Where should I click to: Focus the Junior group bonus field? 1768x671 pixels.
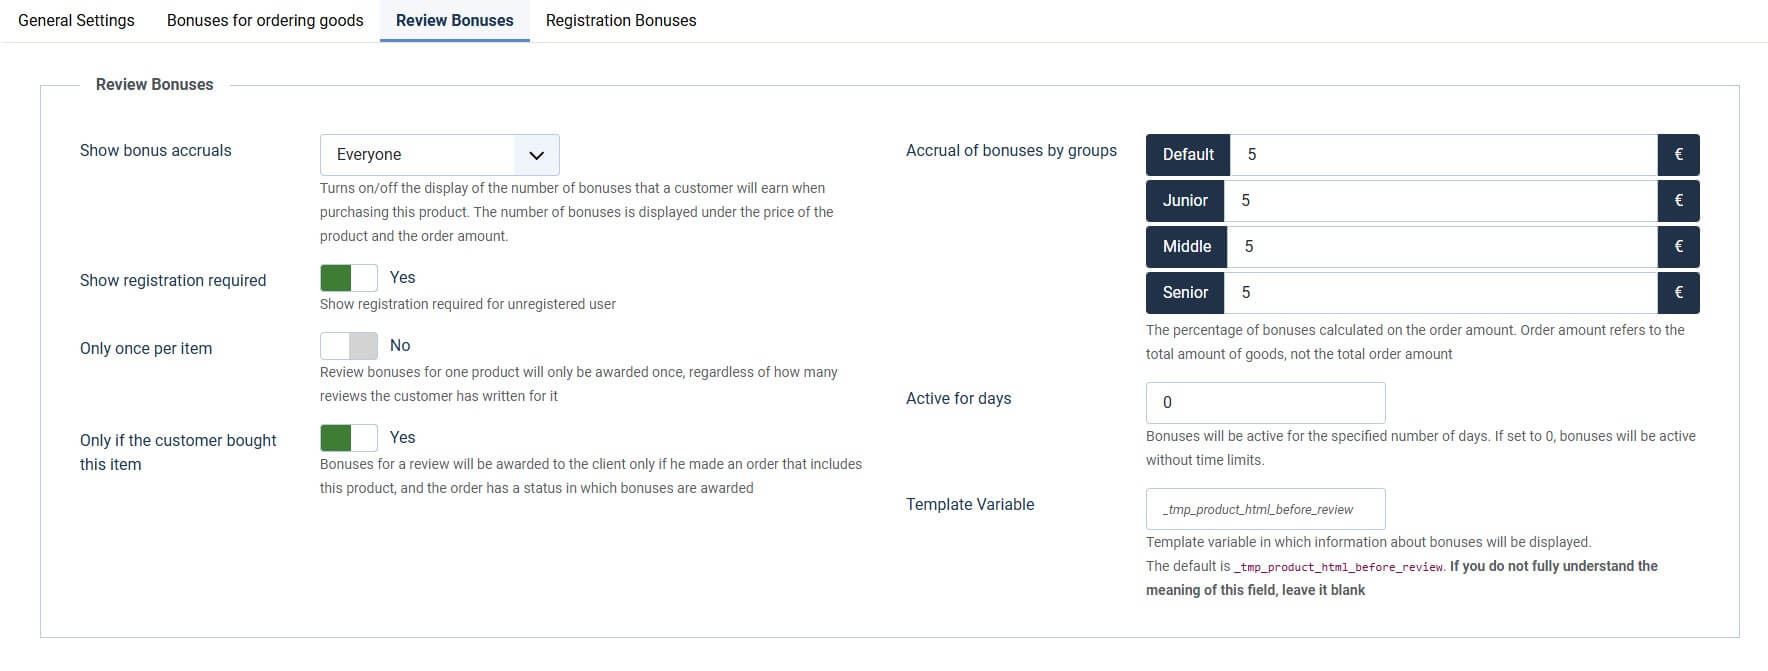[x=1440, y=201]
